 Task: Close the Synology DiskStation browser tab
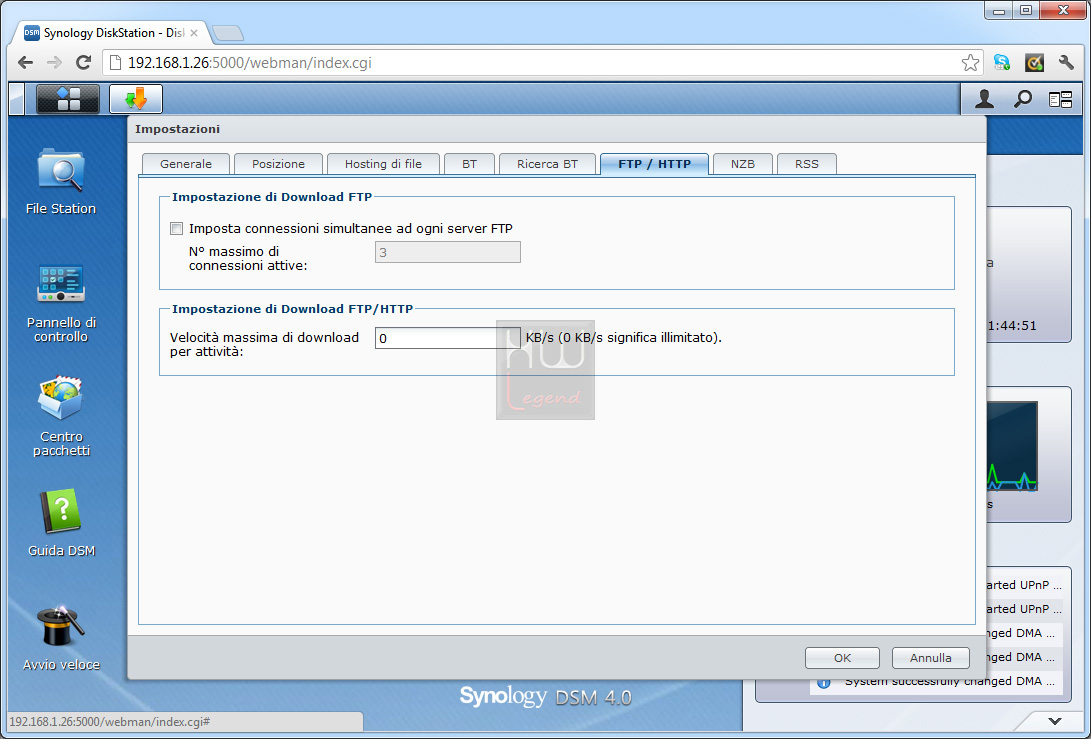[194, 33]
